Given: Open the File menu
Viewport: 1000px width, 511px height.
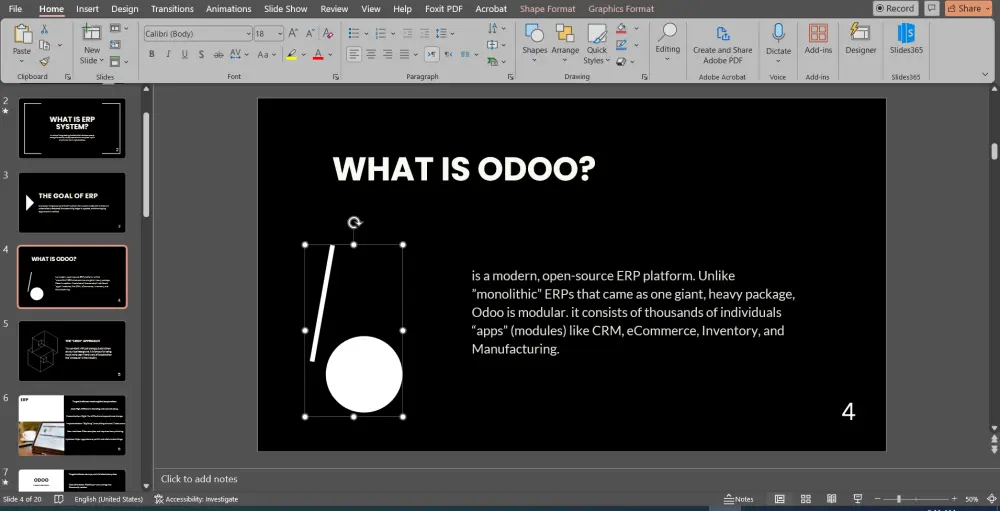Looking at the screenshot, I should tap(15, 9).
